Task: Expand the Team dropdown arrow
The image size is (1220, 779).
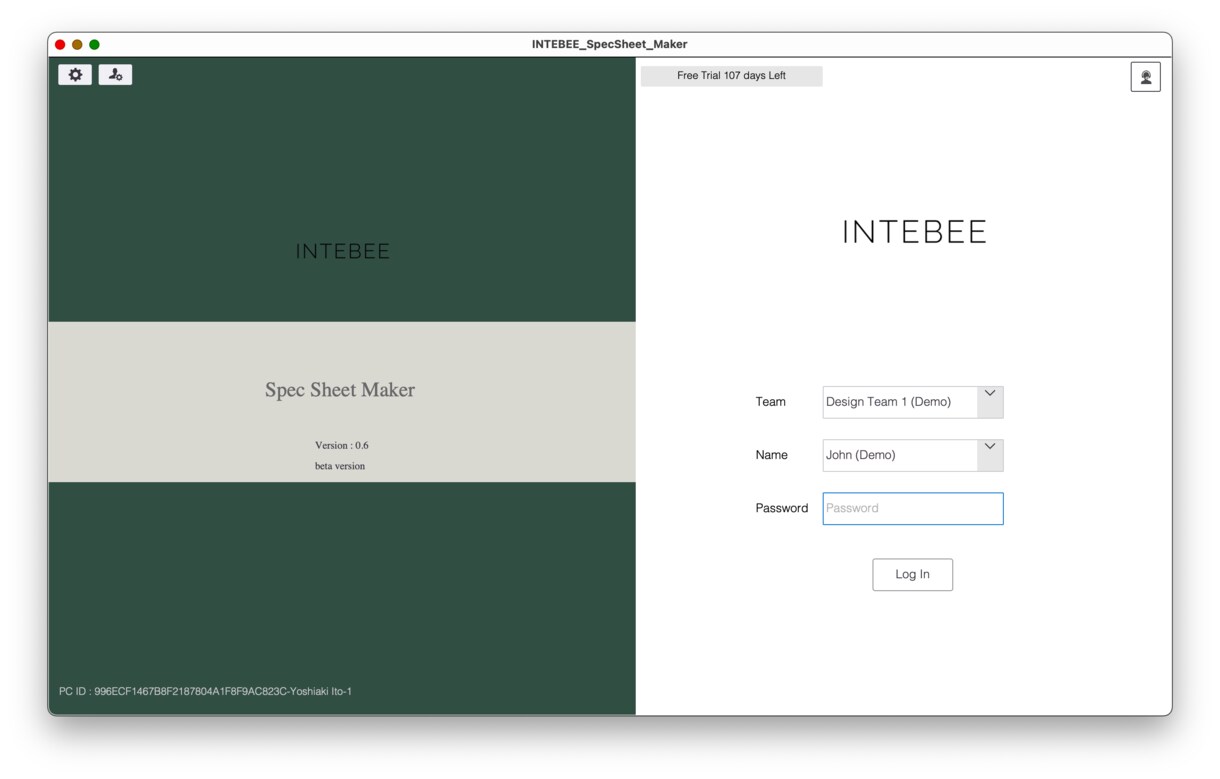Action: pyautogui.click(x=990, y=402)
